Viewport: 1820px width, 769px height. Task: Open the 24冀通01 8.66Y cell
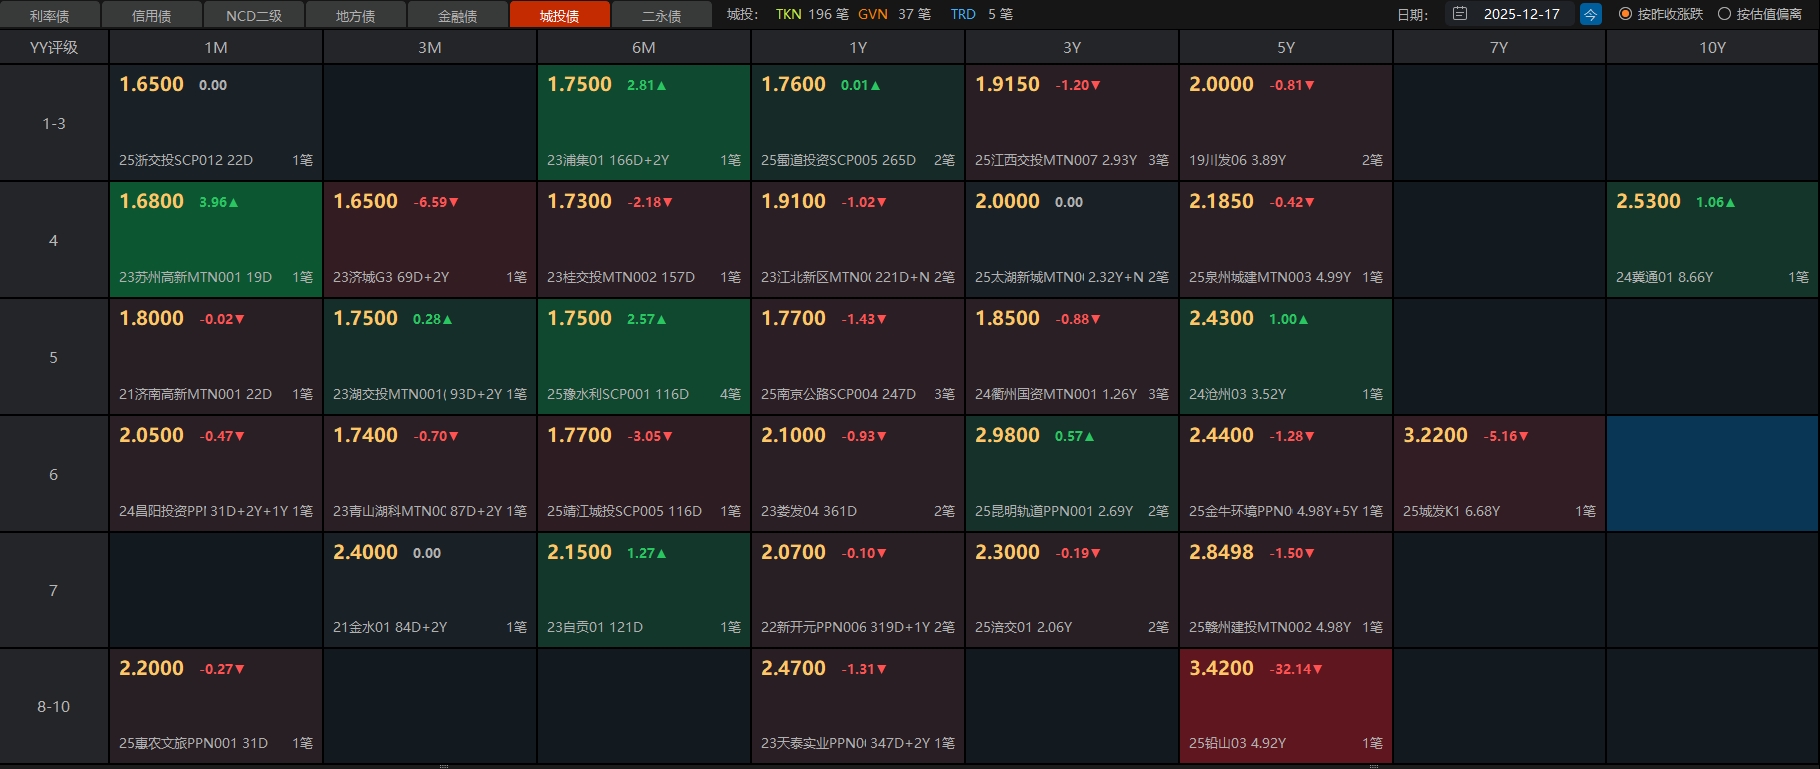(1712, 240)
